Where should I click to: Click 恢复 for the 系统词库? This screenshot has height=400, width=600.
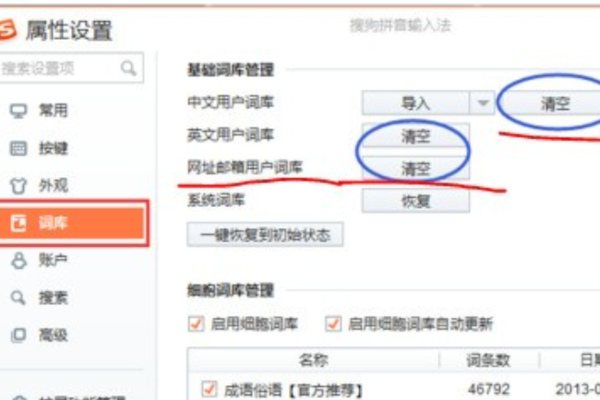click(x=416, y=201)
